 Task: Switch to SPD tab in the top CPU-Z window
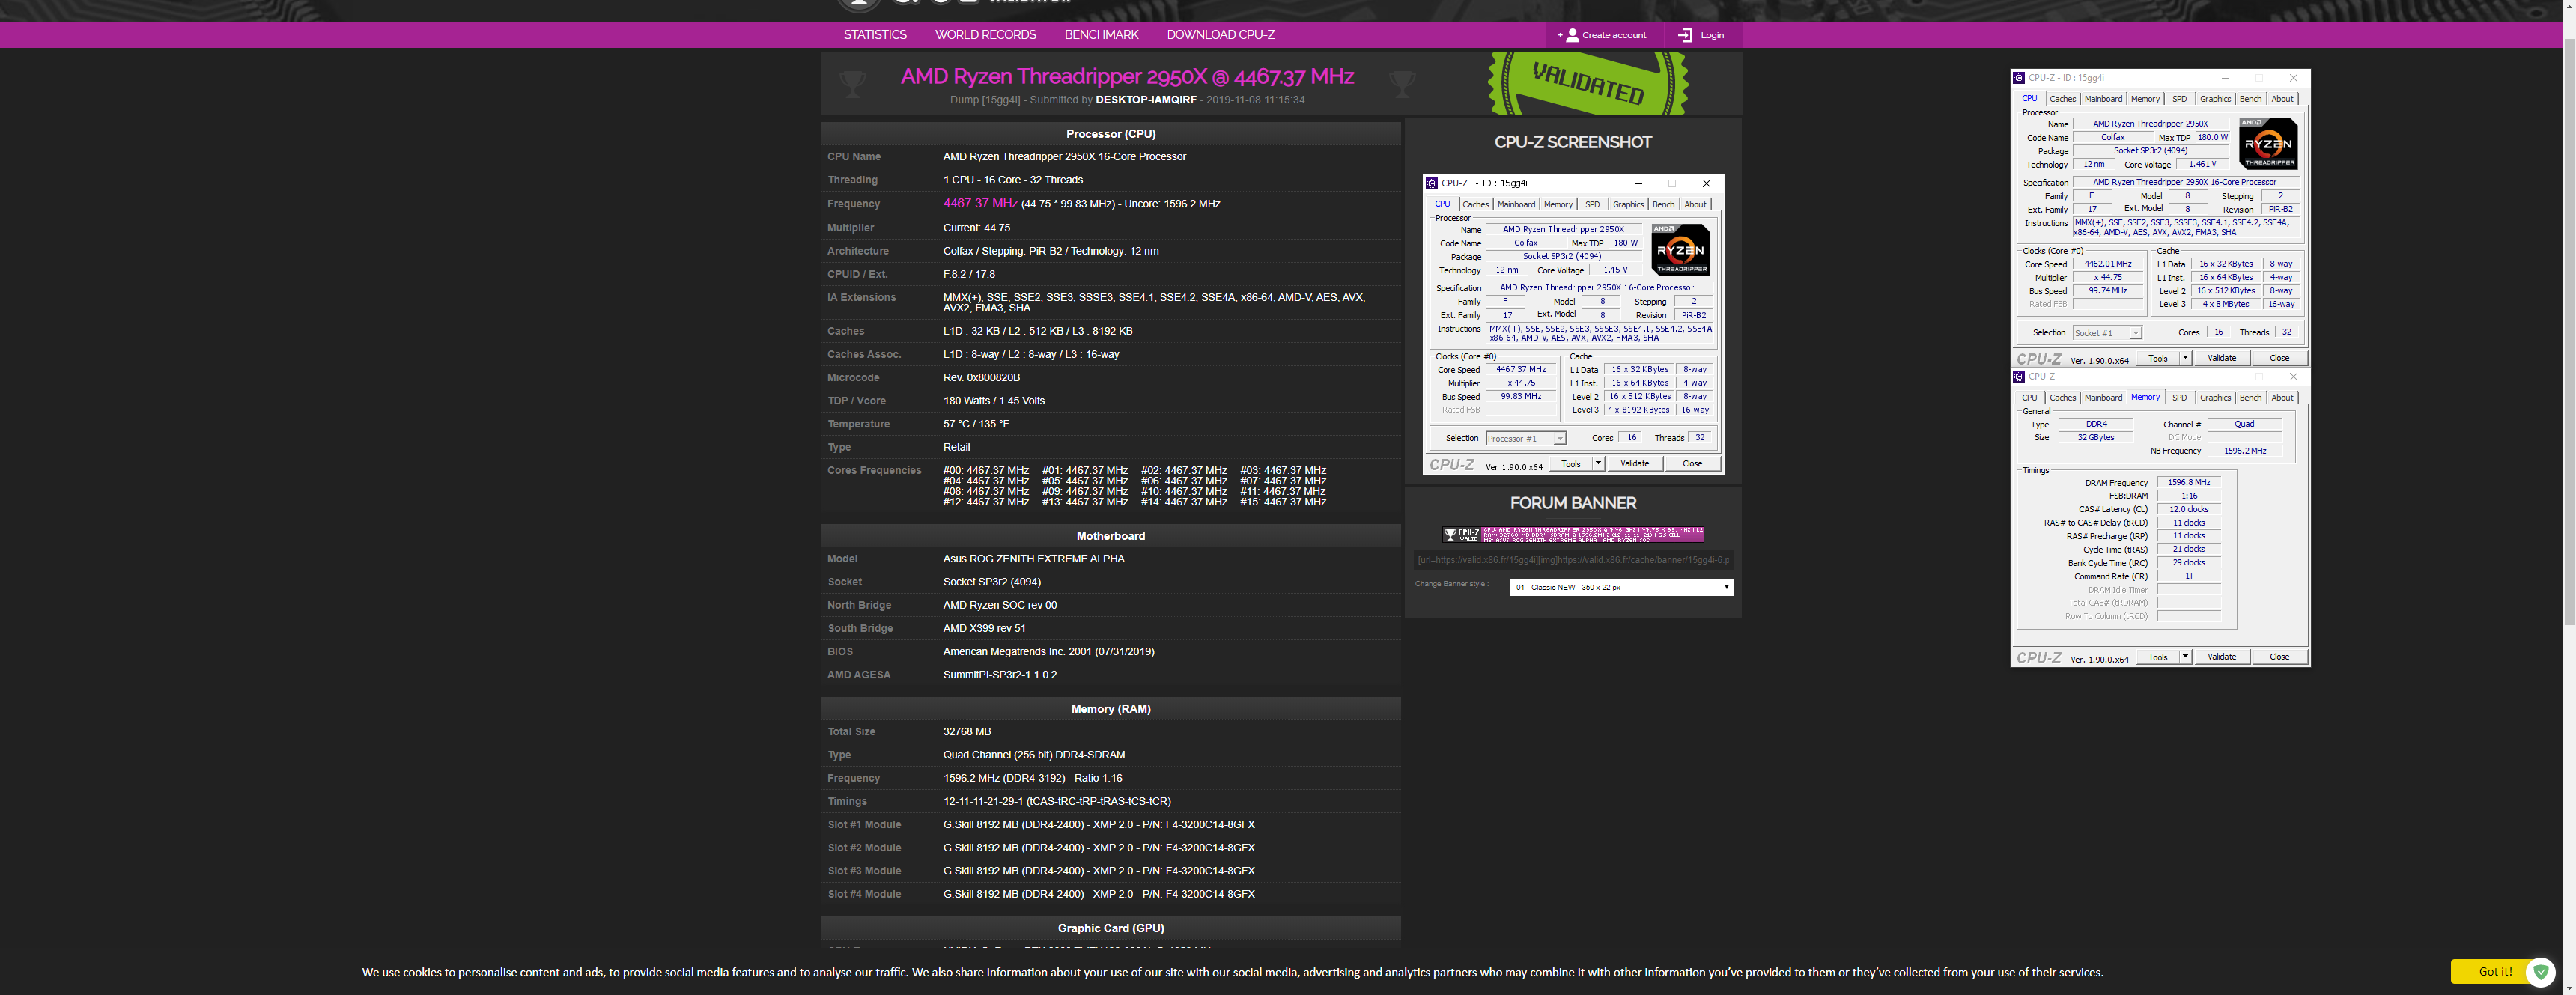2179,99
